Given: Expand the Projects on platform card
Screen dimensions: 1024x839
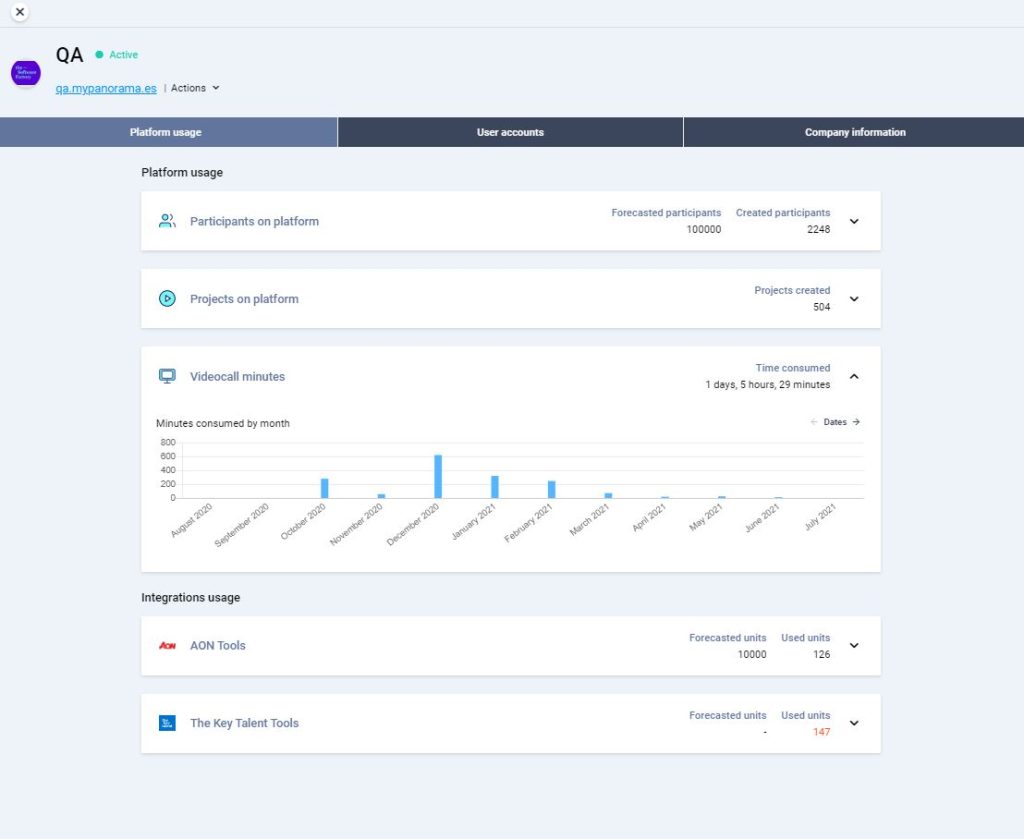Looking at the screenshot, I should pyautogui.click(x=854, y=299).
